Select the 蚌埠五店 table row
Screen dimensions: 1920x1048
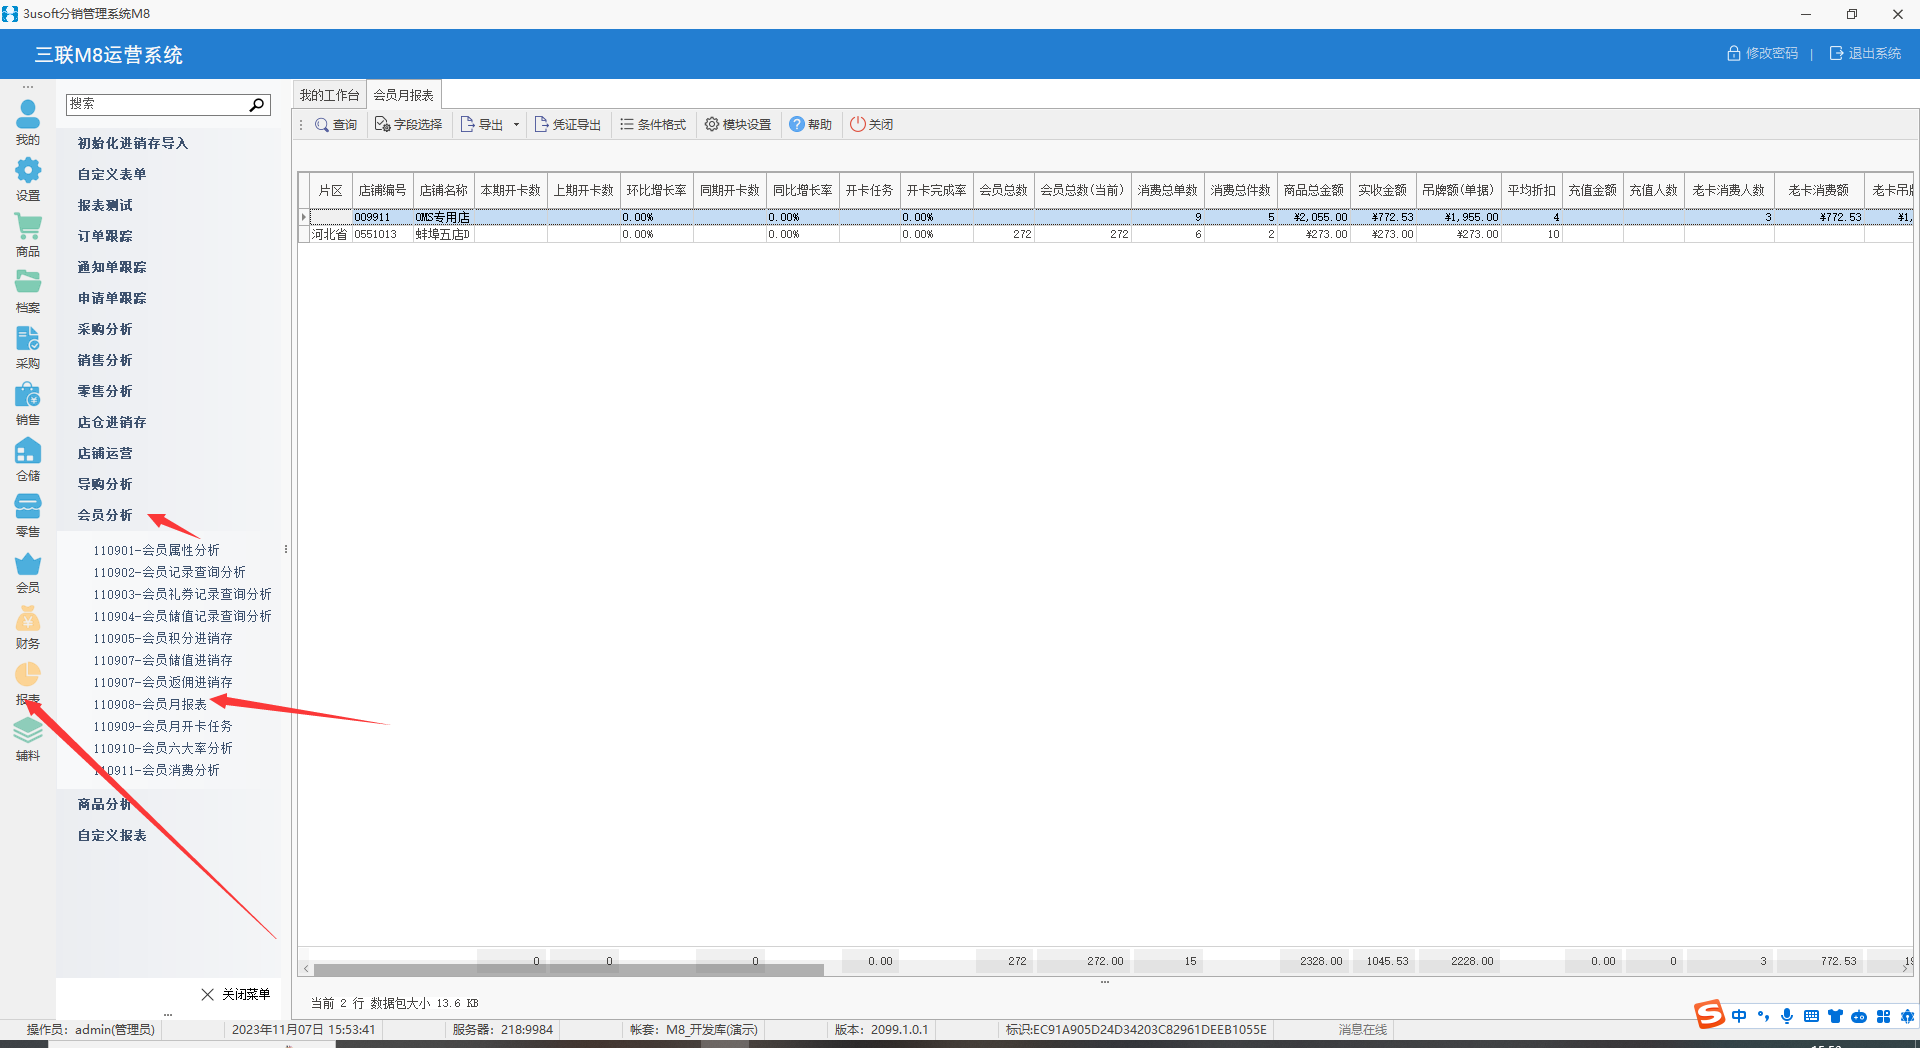point(442,234)
